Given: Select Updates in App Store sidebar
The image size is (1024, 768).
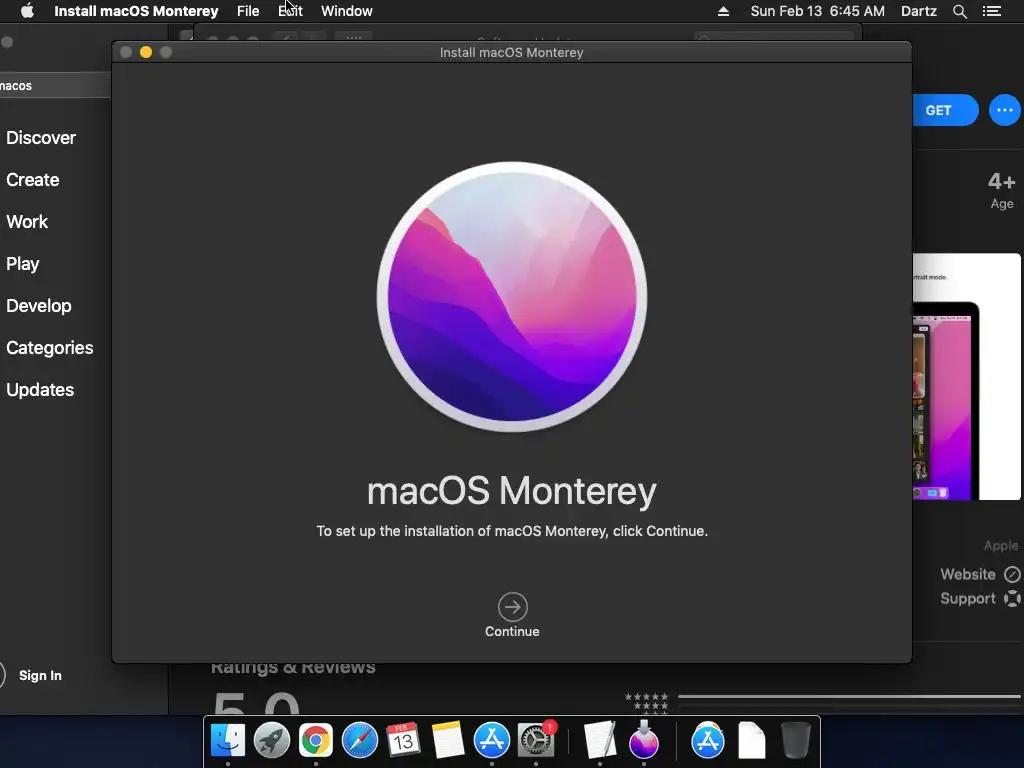Looking at the screenshot, I should pos(40,390).
